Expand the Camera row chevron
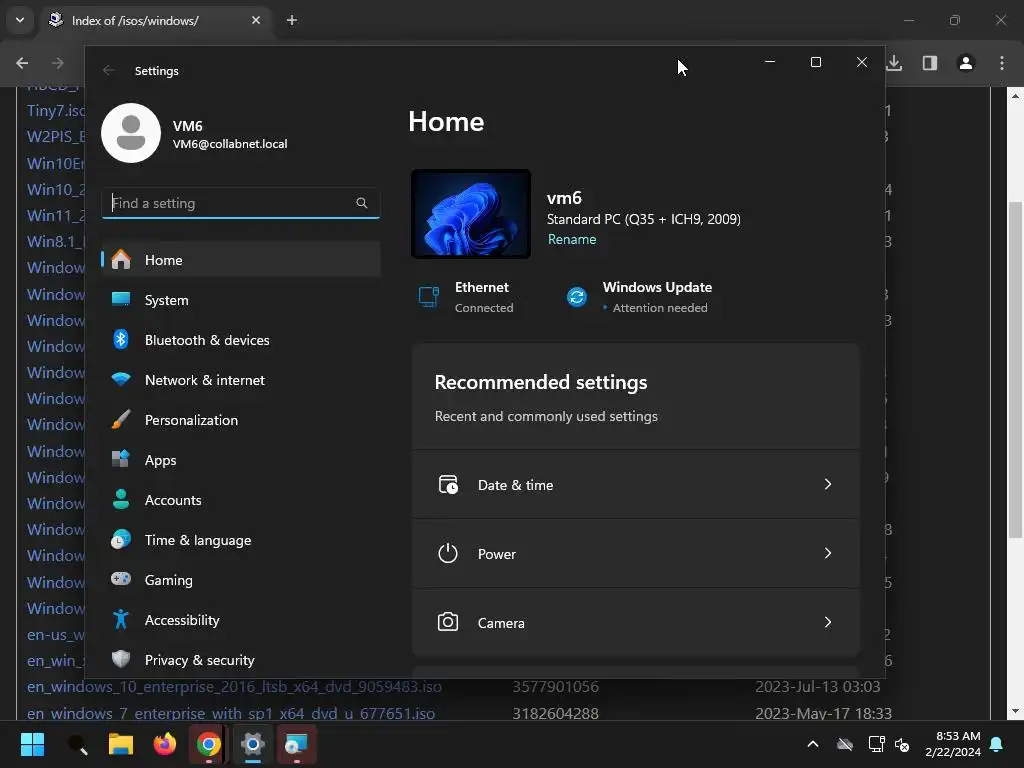Image resolution: width=1024 pixels, height=768 pixels. pos(827,622)
